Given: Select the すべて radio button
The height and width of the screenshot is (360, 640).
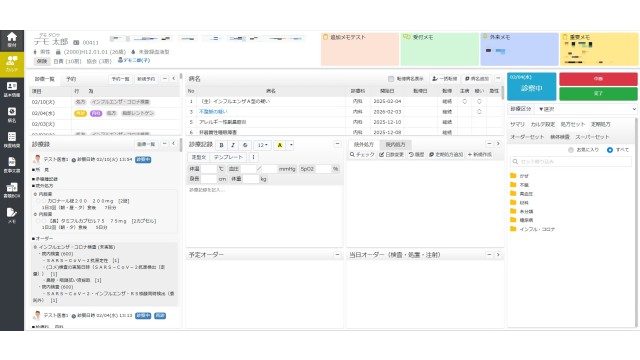Looking at the screenshot, I should [x=609, y=150].
